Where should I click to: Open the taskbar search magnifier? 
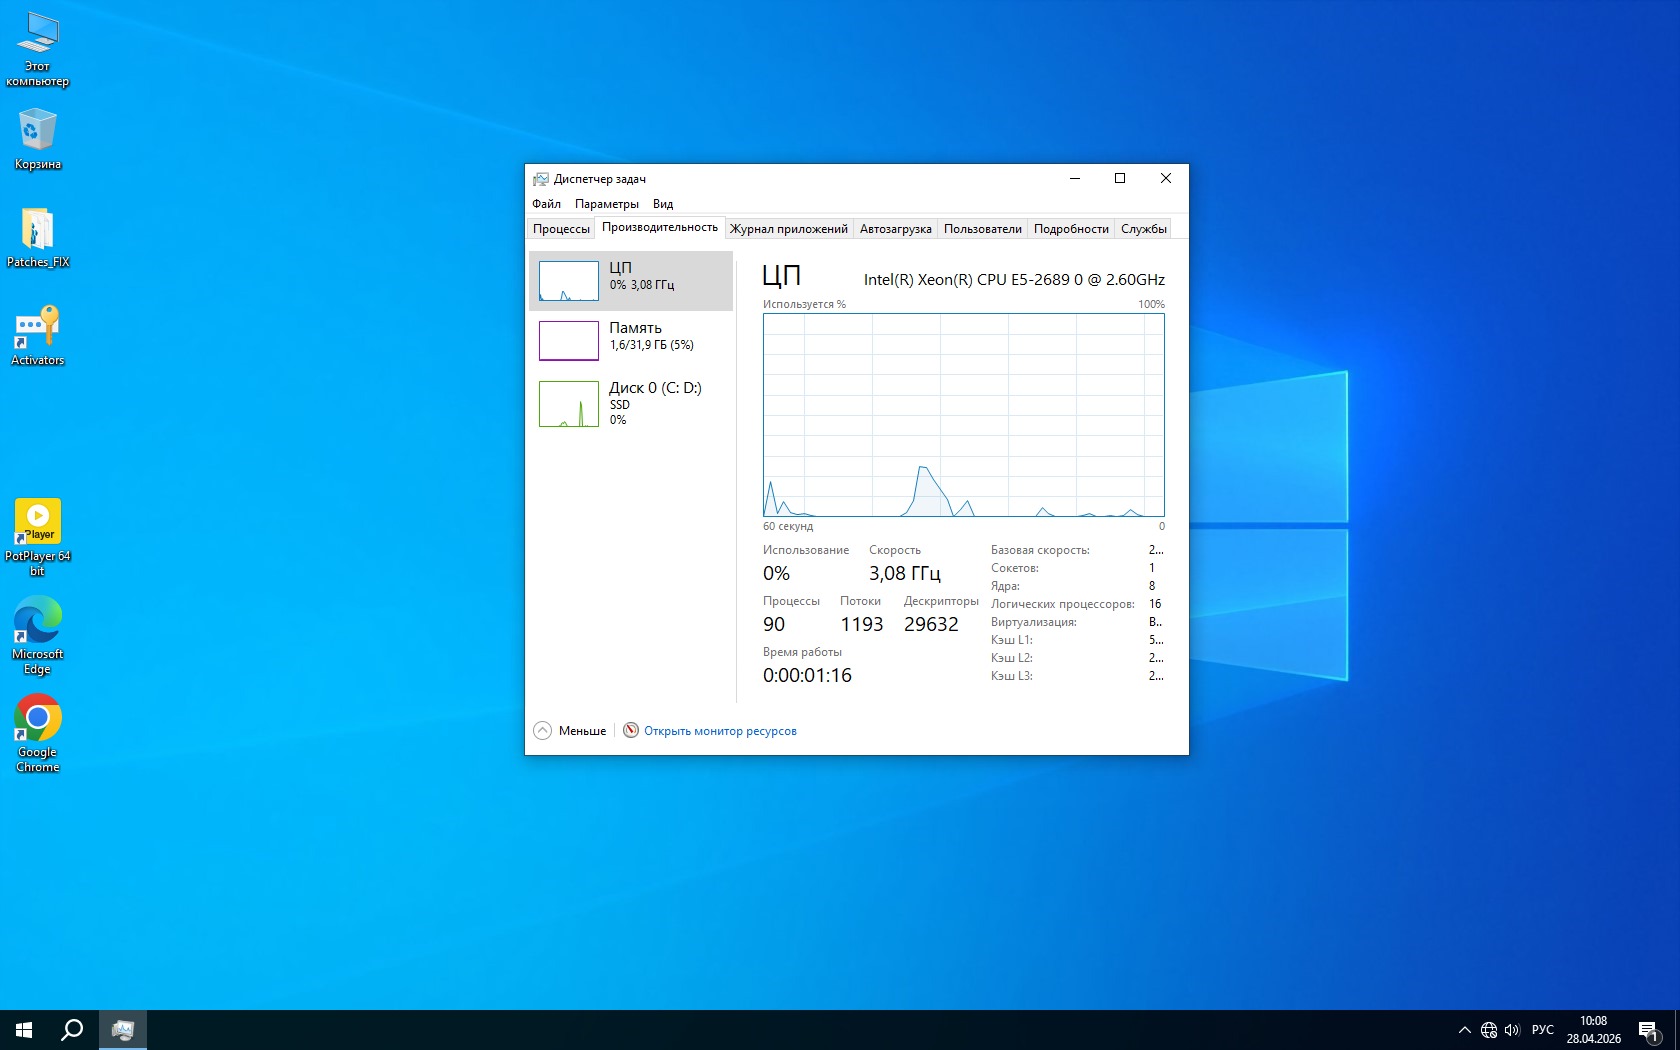[72, 1030]
